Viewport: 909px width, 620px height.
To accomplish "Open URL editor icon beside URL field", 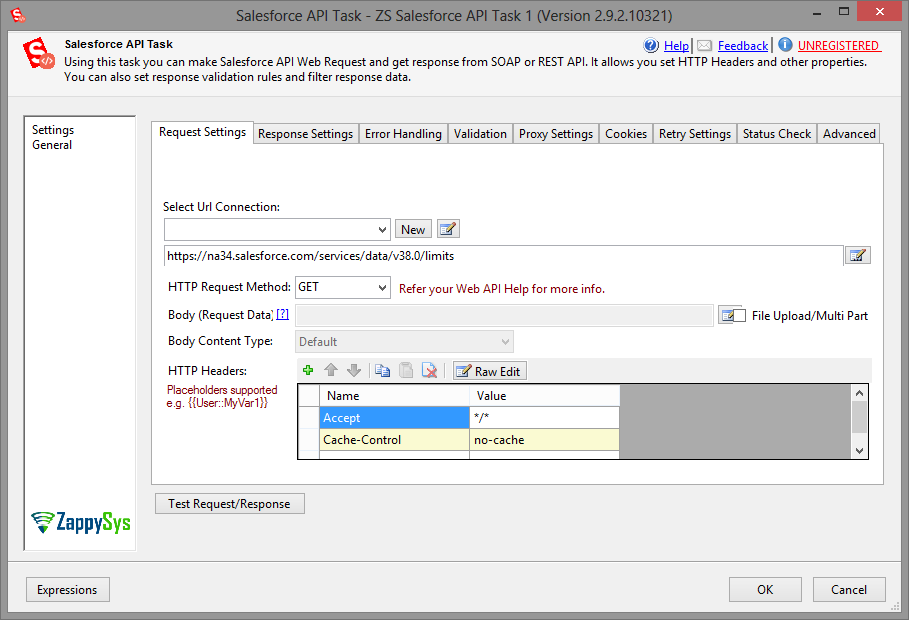I will point(857,255).
